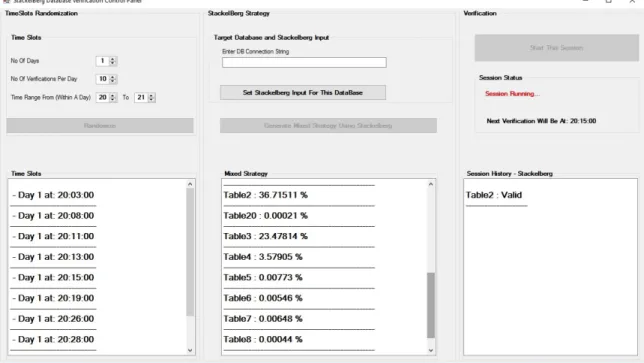644x363 pixels.
Task: Click the TimeSlots Randomization group title
Action: pos(41,13)
